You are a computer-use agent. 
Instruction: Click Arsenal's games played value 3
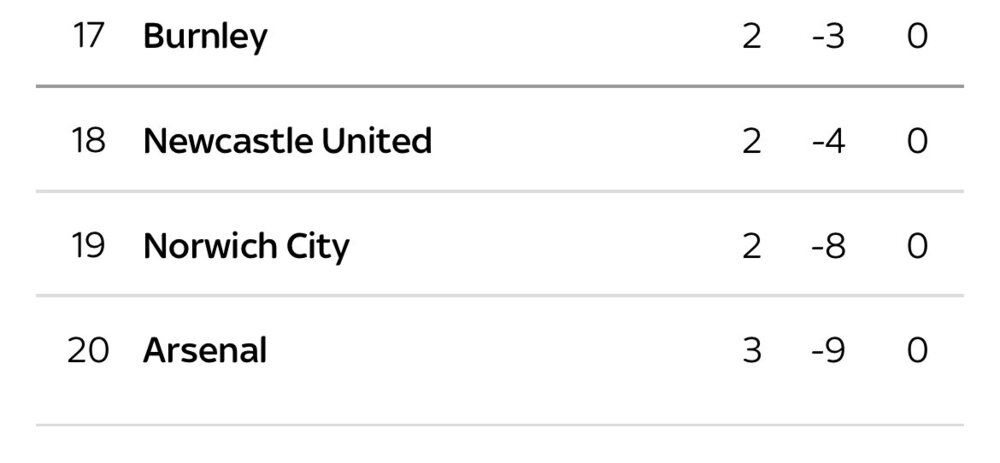point(752,351)
